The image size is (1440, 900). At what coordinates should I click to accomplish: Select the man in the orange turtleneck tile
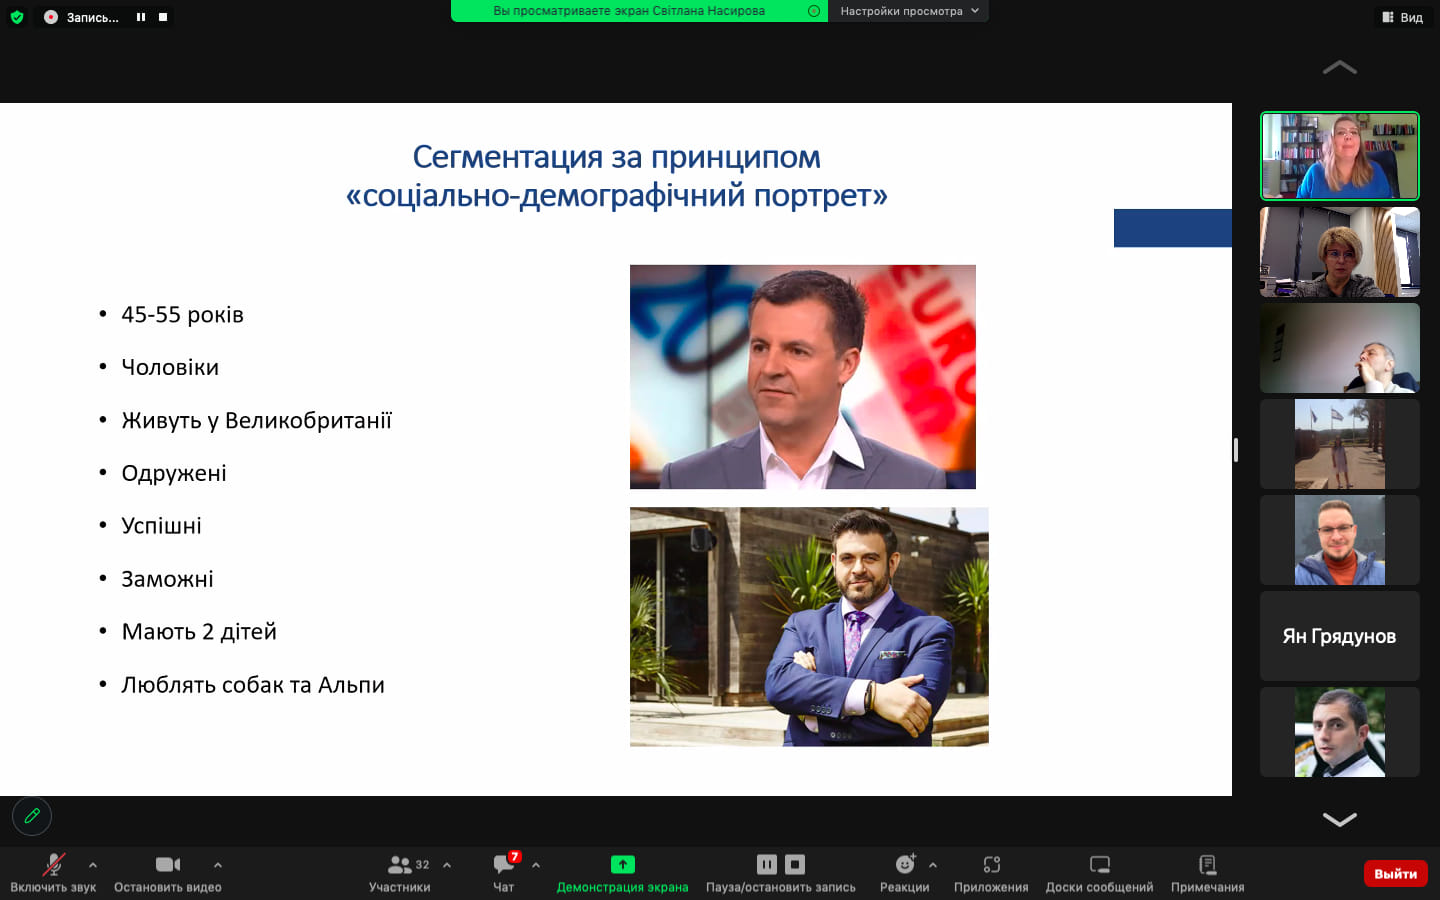1340,540
